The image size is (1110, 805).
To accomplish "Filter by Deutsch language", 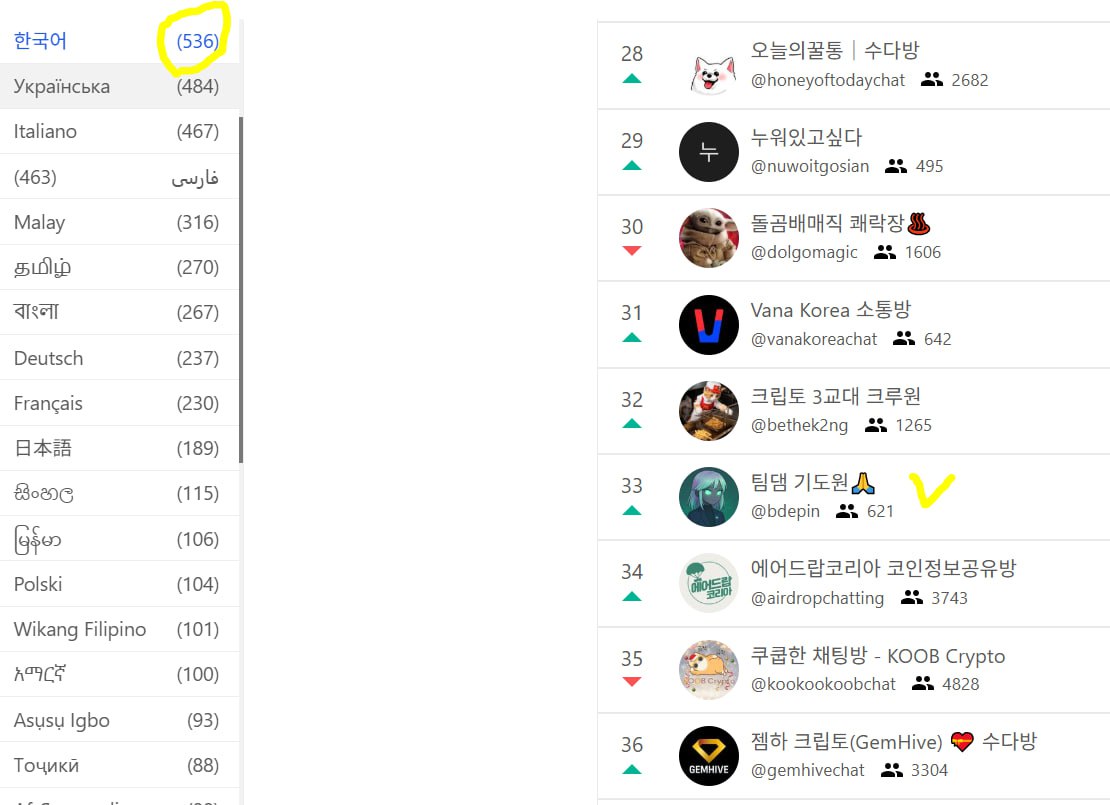I will (x=119, y=358).
